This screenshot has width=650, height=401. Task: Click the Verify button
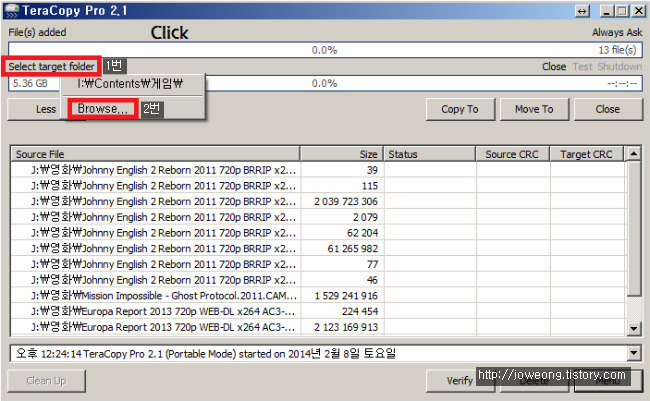[460, 380]
